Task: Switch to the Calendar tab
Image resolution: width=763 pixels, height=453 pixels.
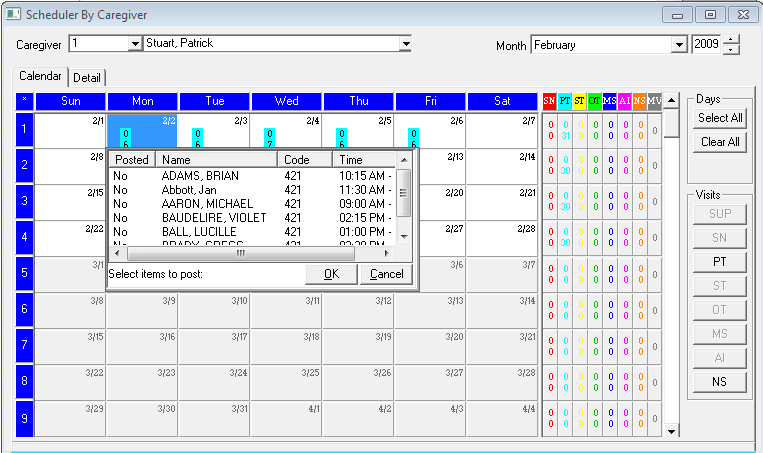Action: tap(40, 77)
